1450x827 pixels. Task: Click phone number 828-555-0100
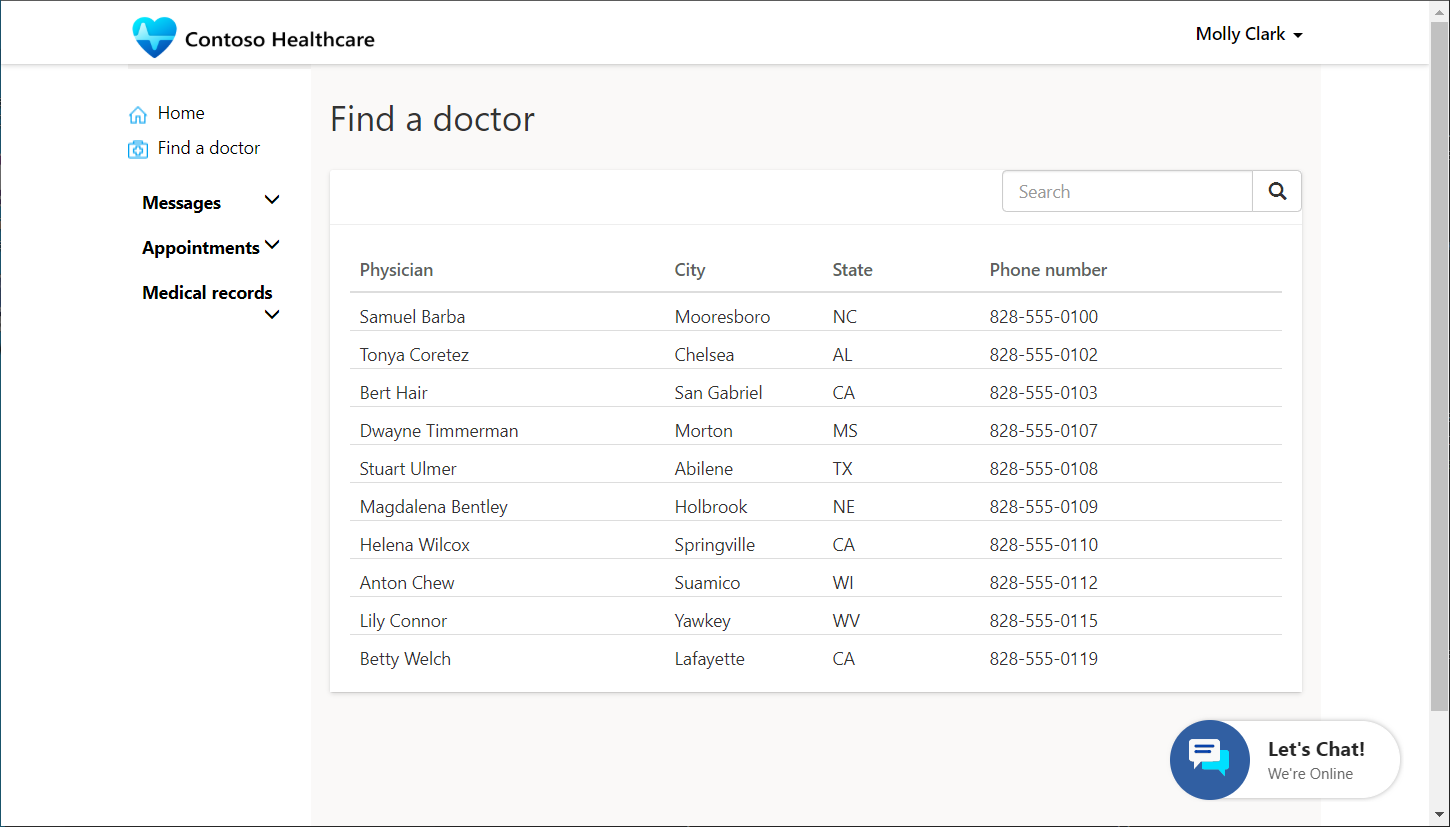[x=1044, y=317]
